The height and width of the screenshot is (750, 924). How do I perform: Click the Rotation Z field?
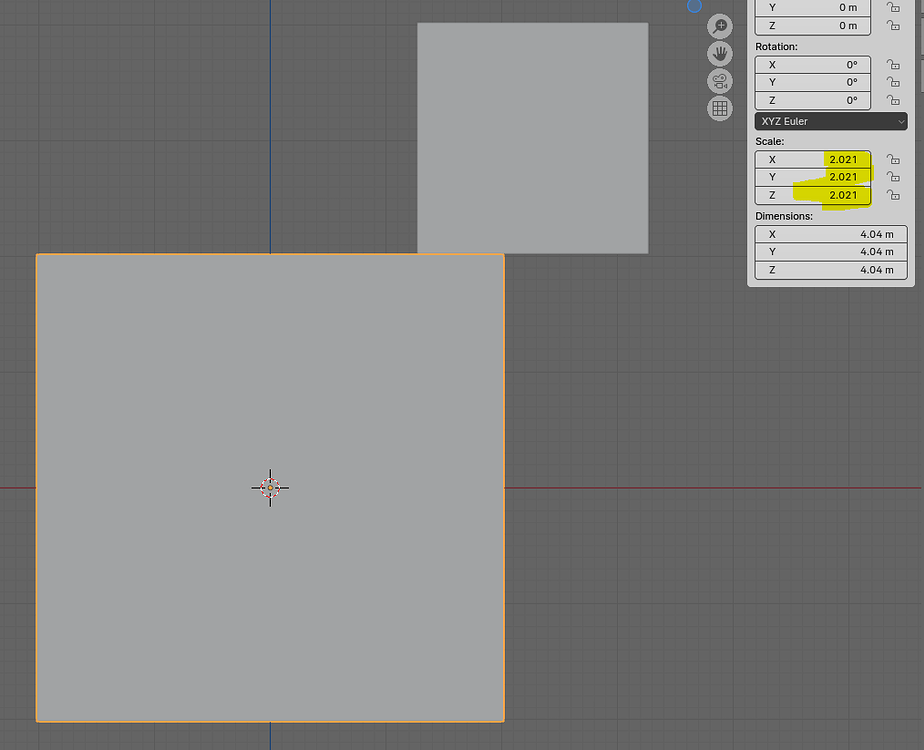(x=813, y=100)
